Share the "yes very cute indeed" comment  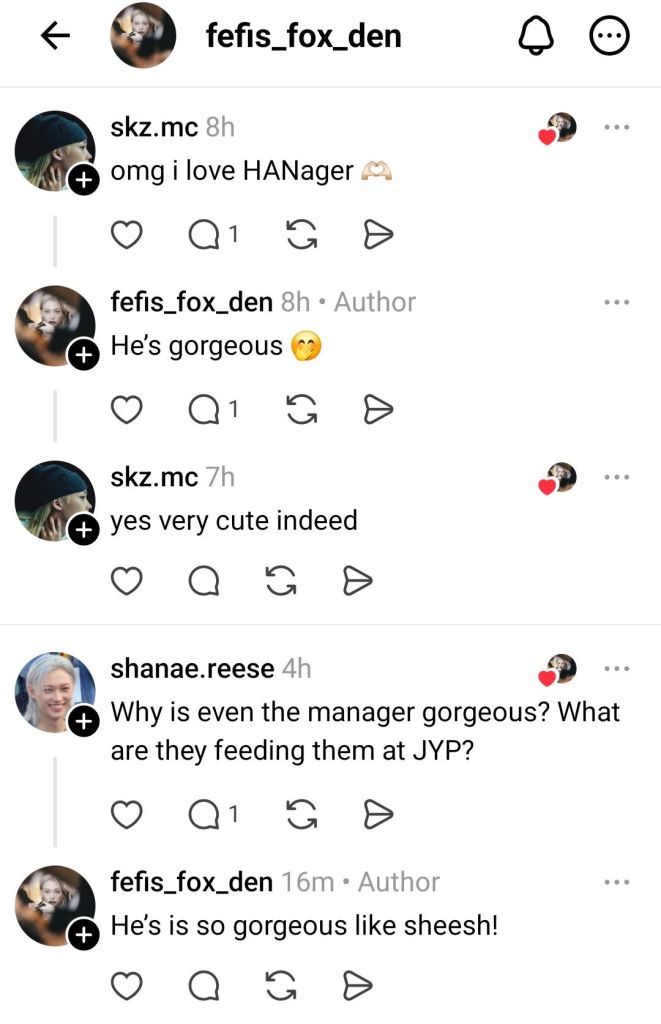click(357, 580)
